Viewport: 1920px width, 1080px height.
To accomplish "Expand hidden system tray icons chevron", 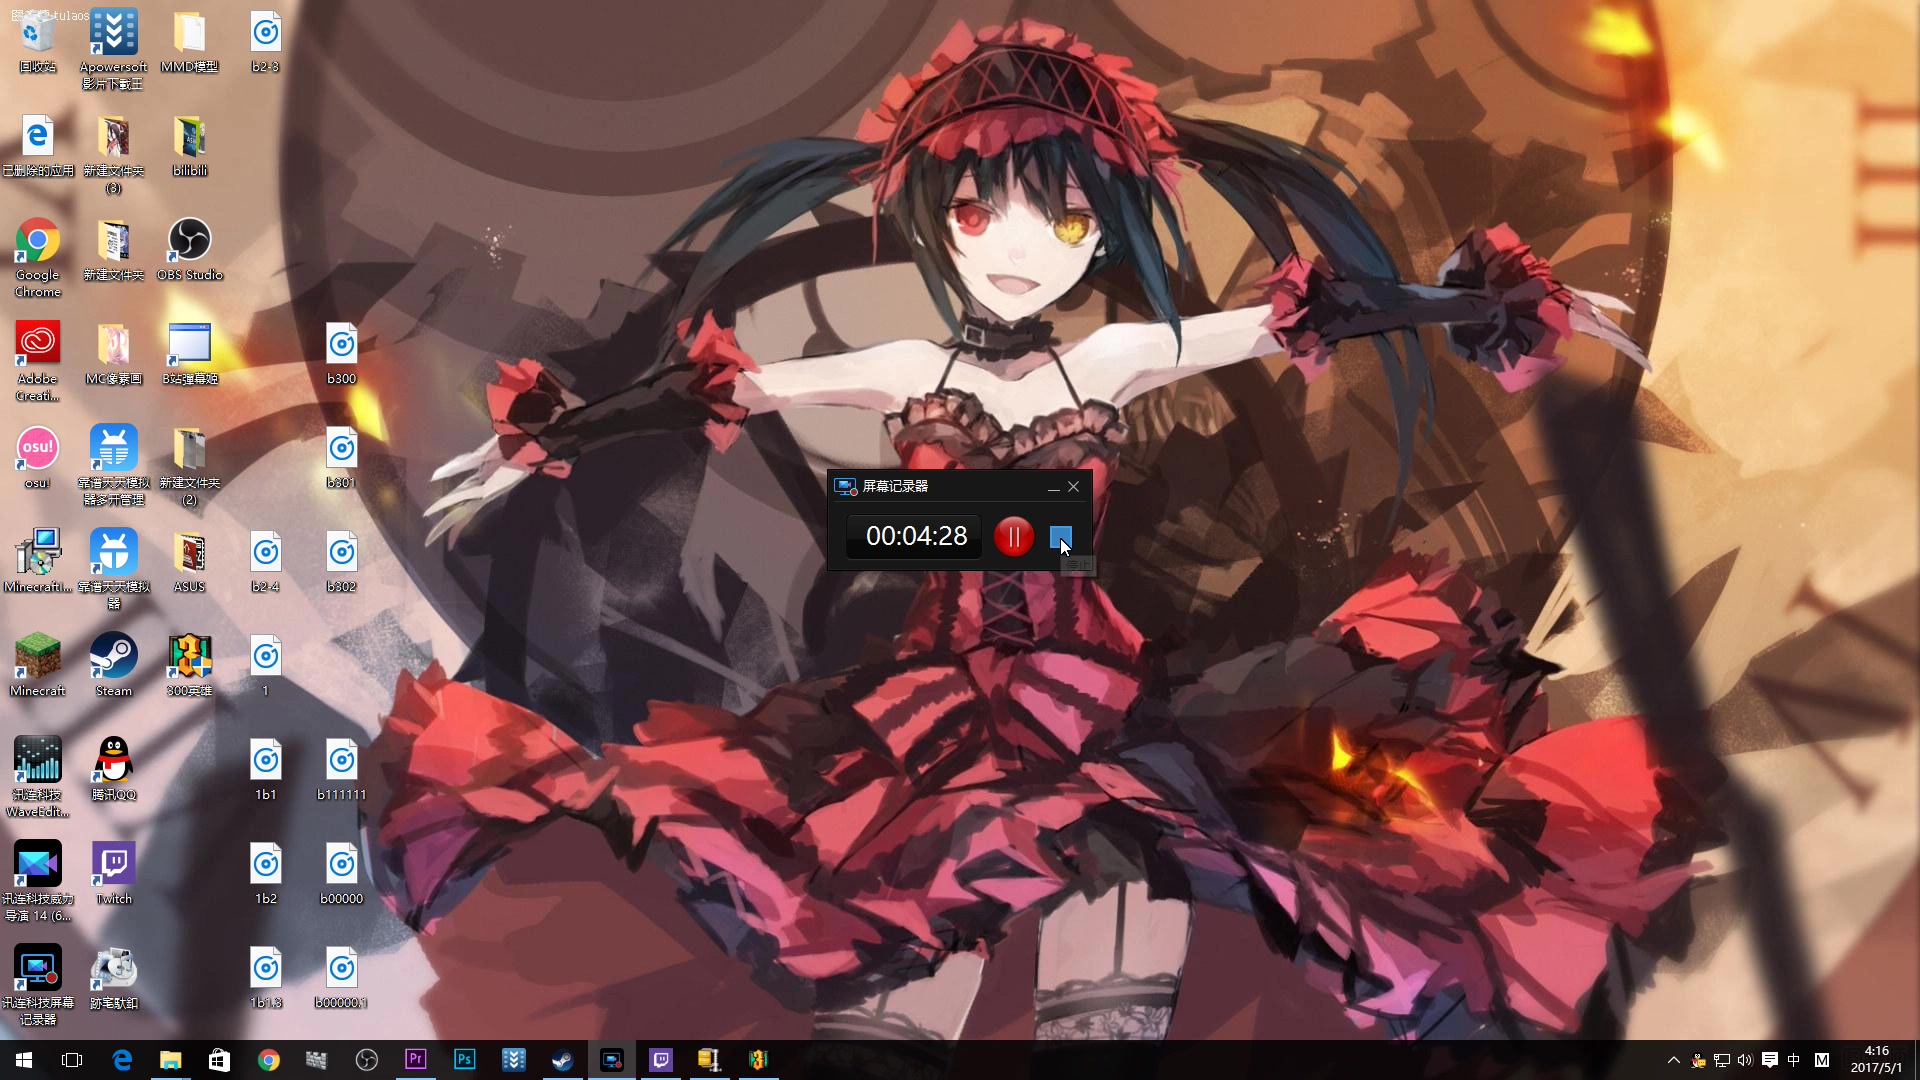I will (1673, 1060).
